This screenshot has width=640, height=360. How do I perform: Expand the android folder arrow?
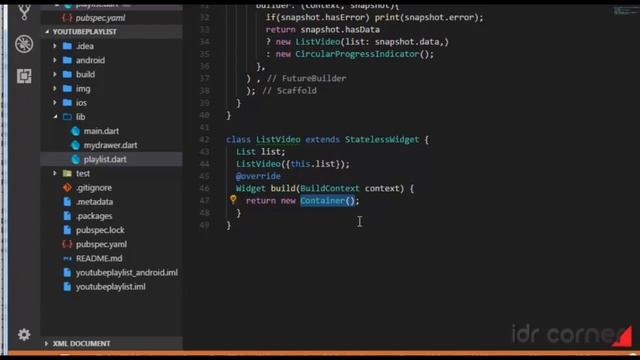coord(55,60)
